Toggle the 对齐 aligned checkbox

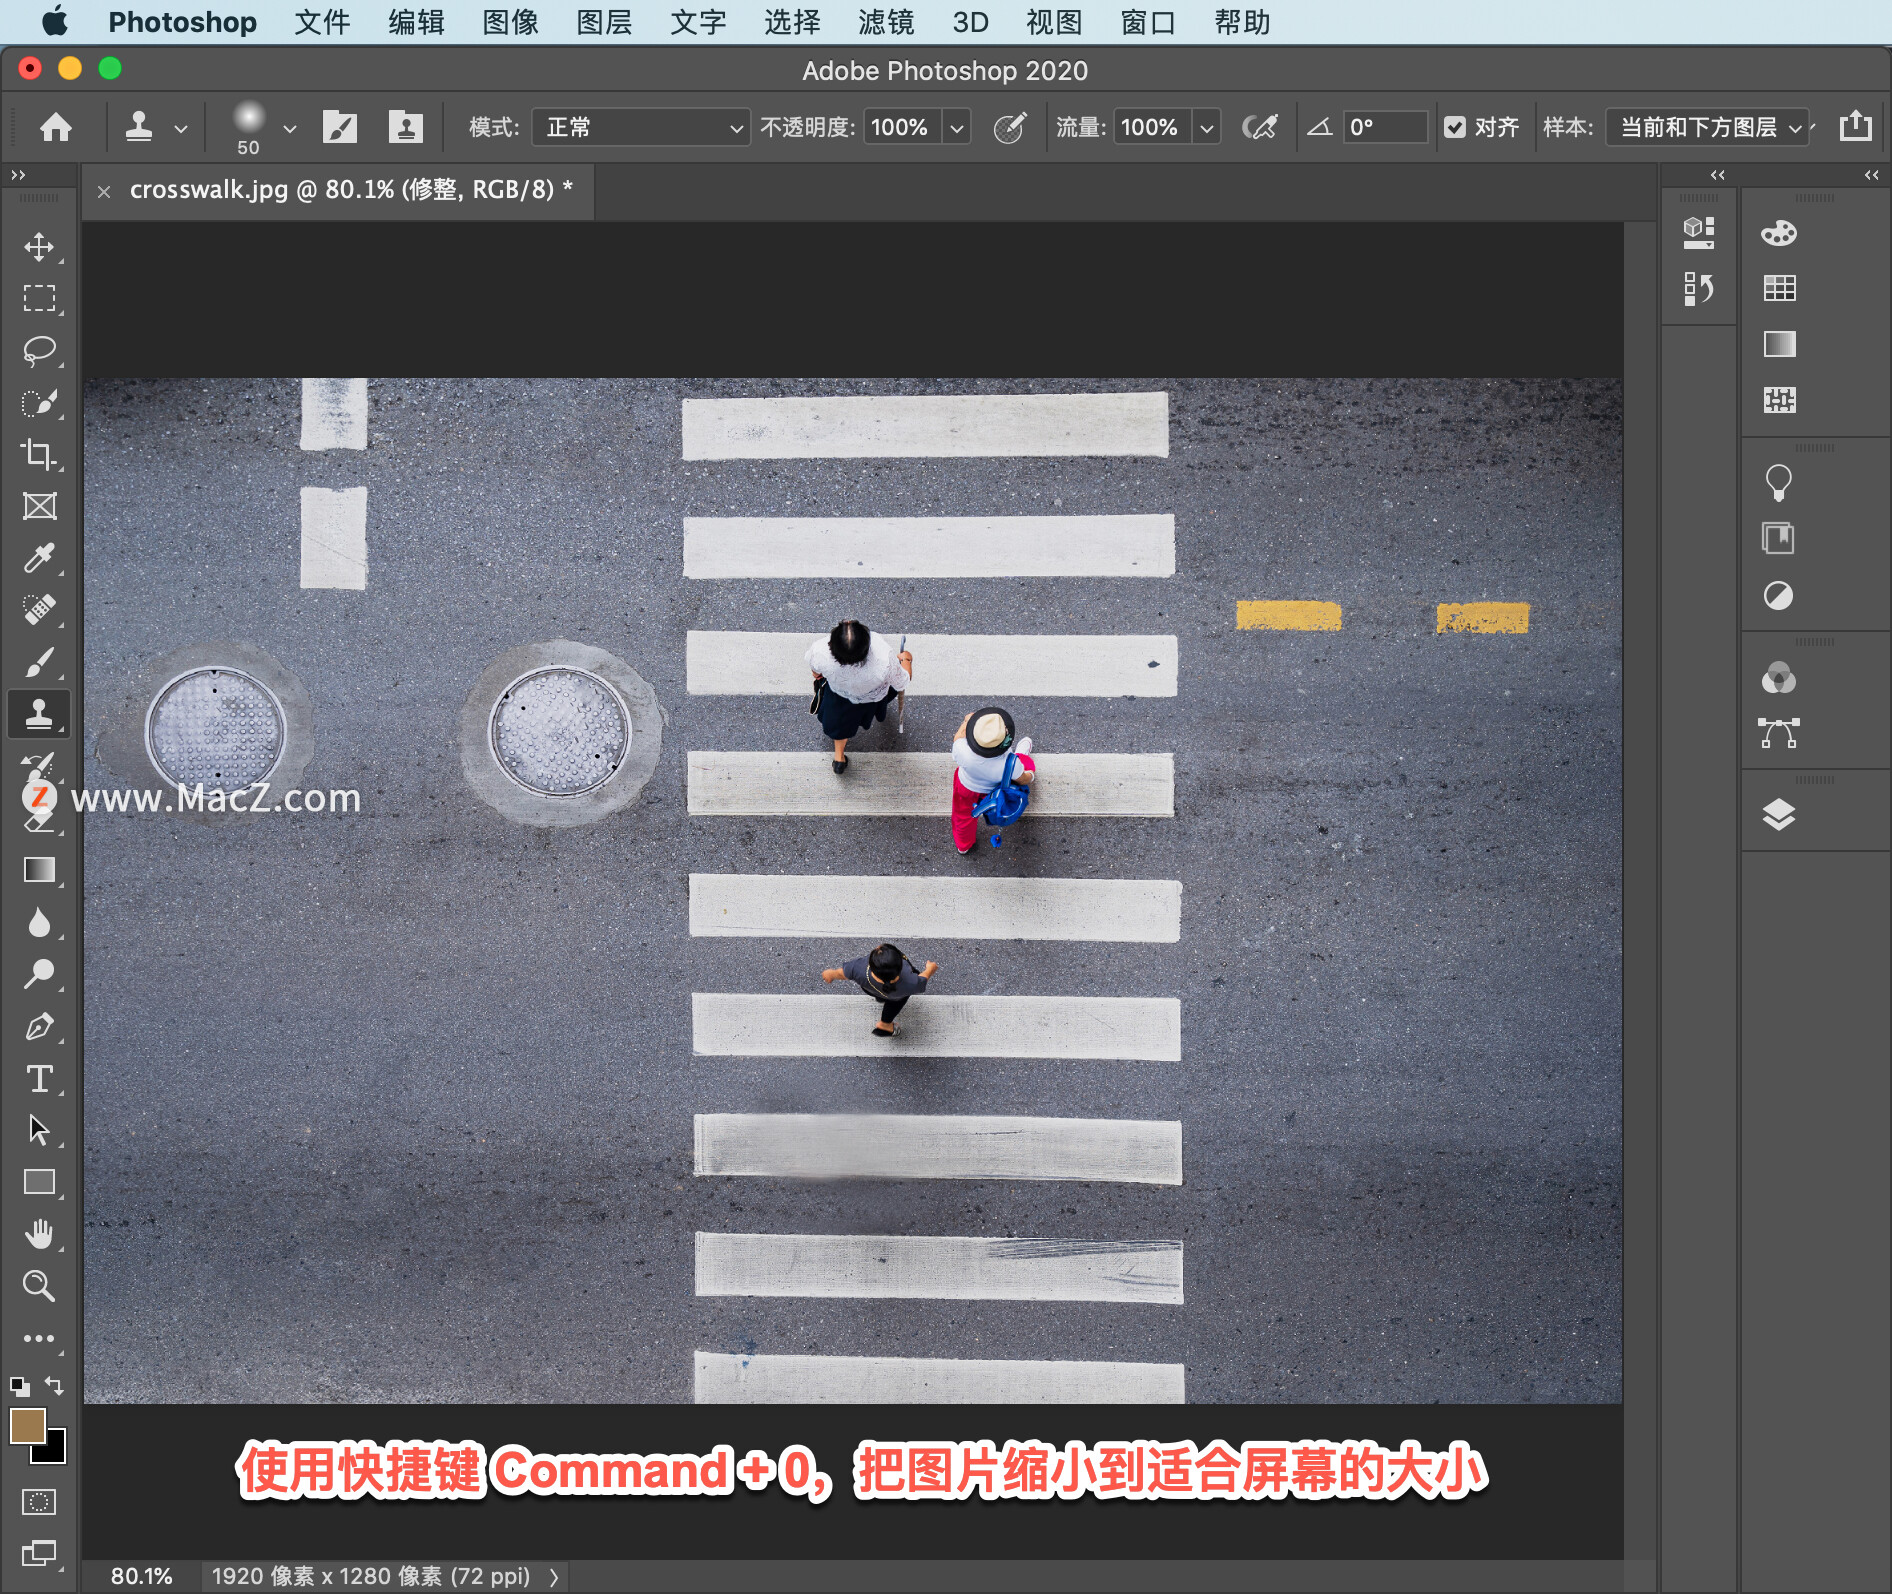1455,127
